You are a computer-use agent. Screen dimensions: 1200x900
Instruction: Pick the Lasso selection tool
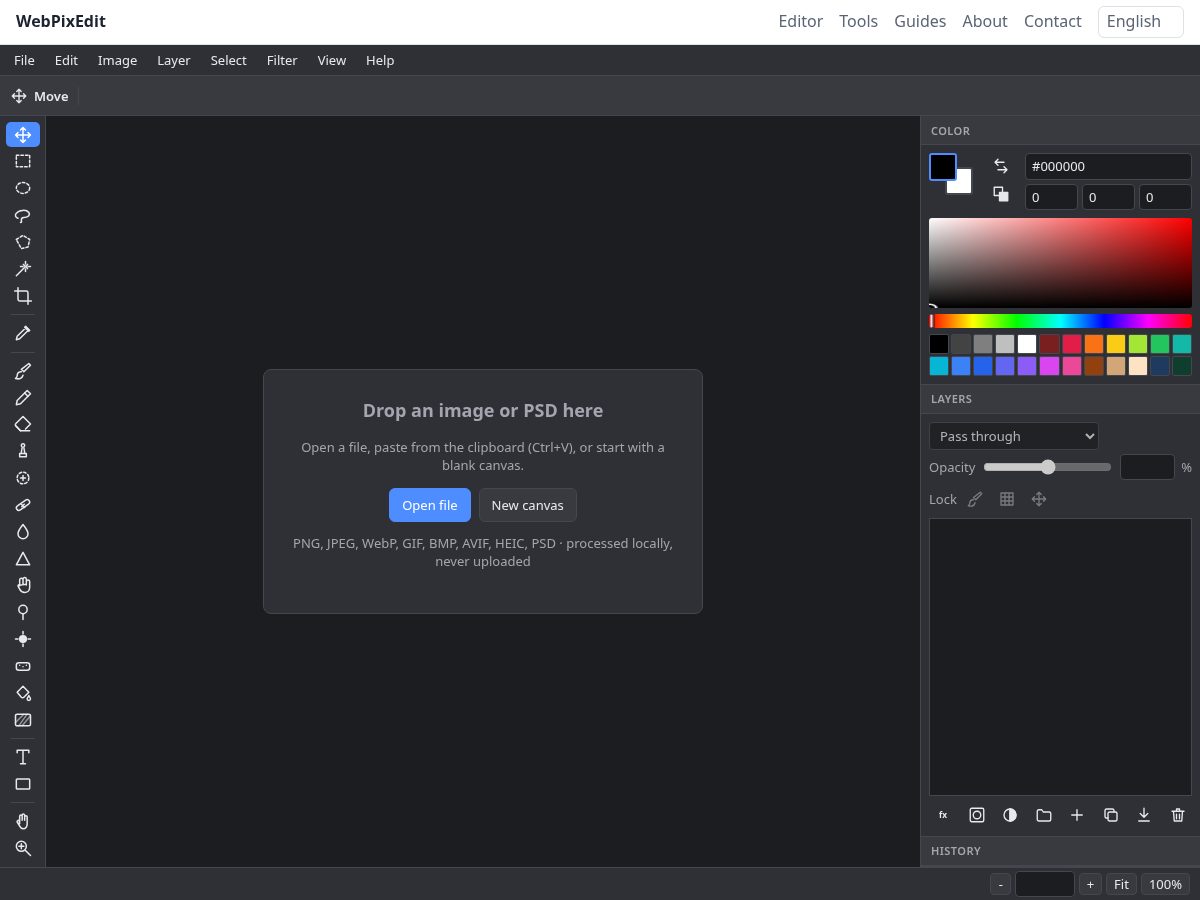[x=23, y=215]
